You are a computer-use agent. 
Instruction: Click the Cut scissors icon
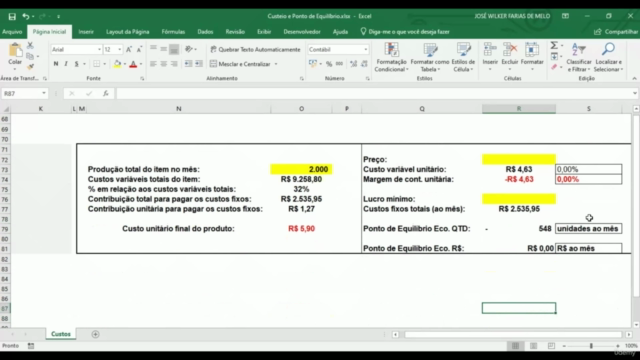[x=30, y=45]
